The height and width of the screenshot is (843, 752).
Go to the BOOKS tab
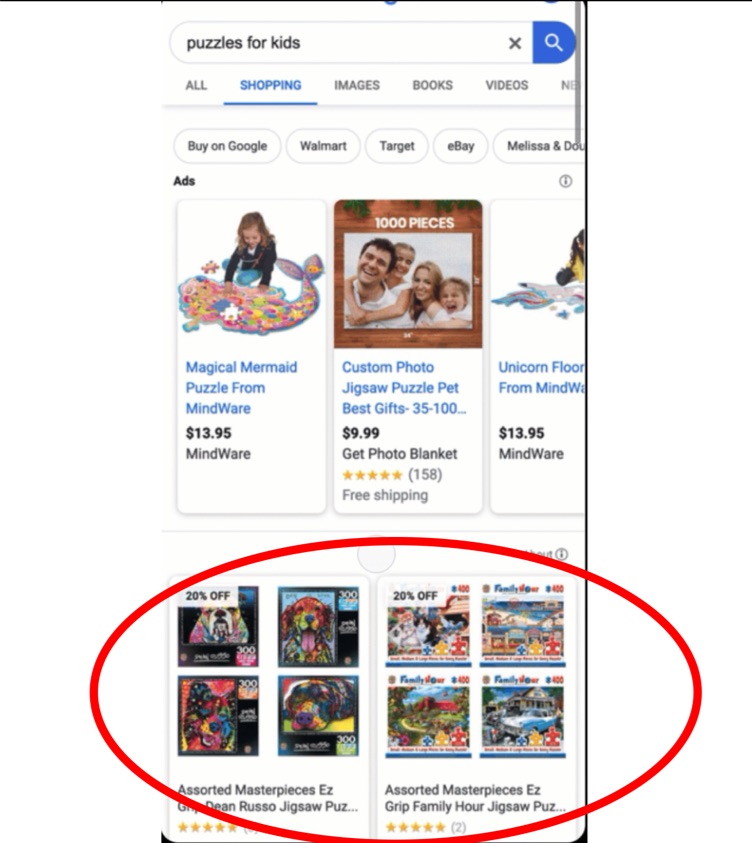(432, 85)
